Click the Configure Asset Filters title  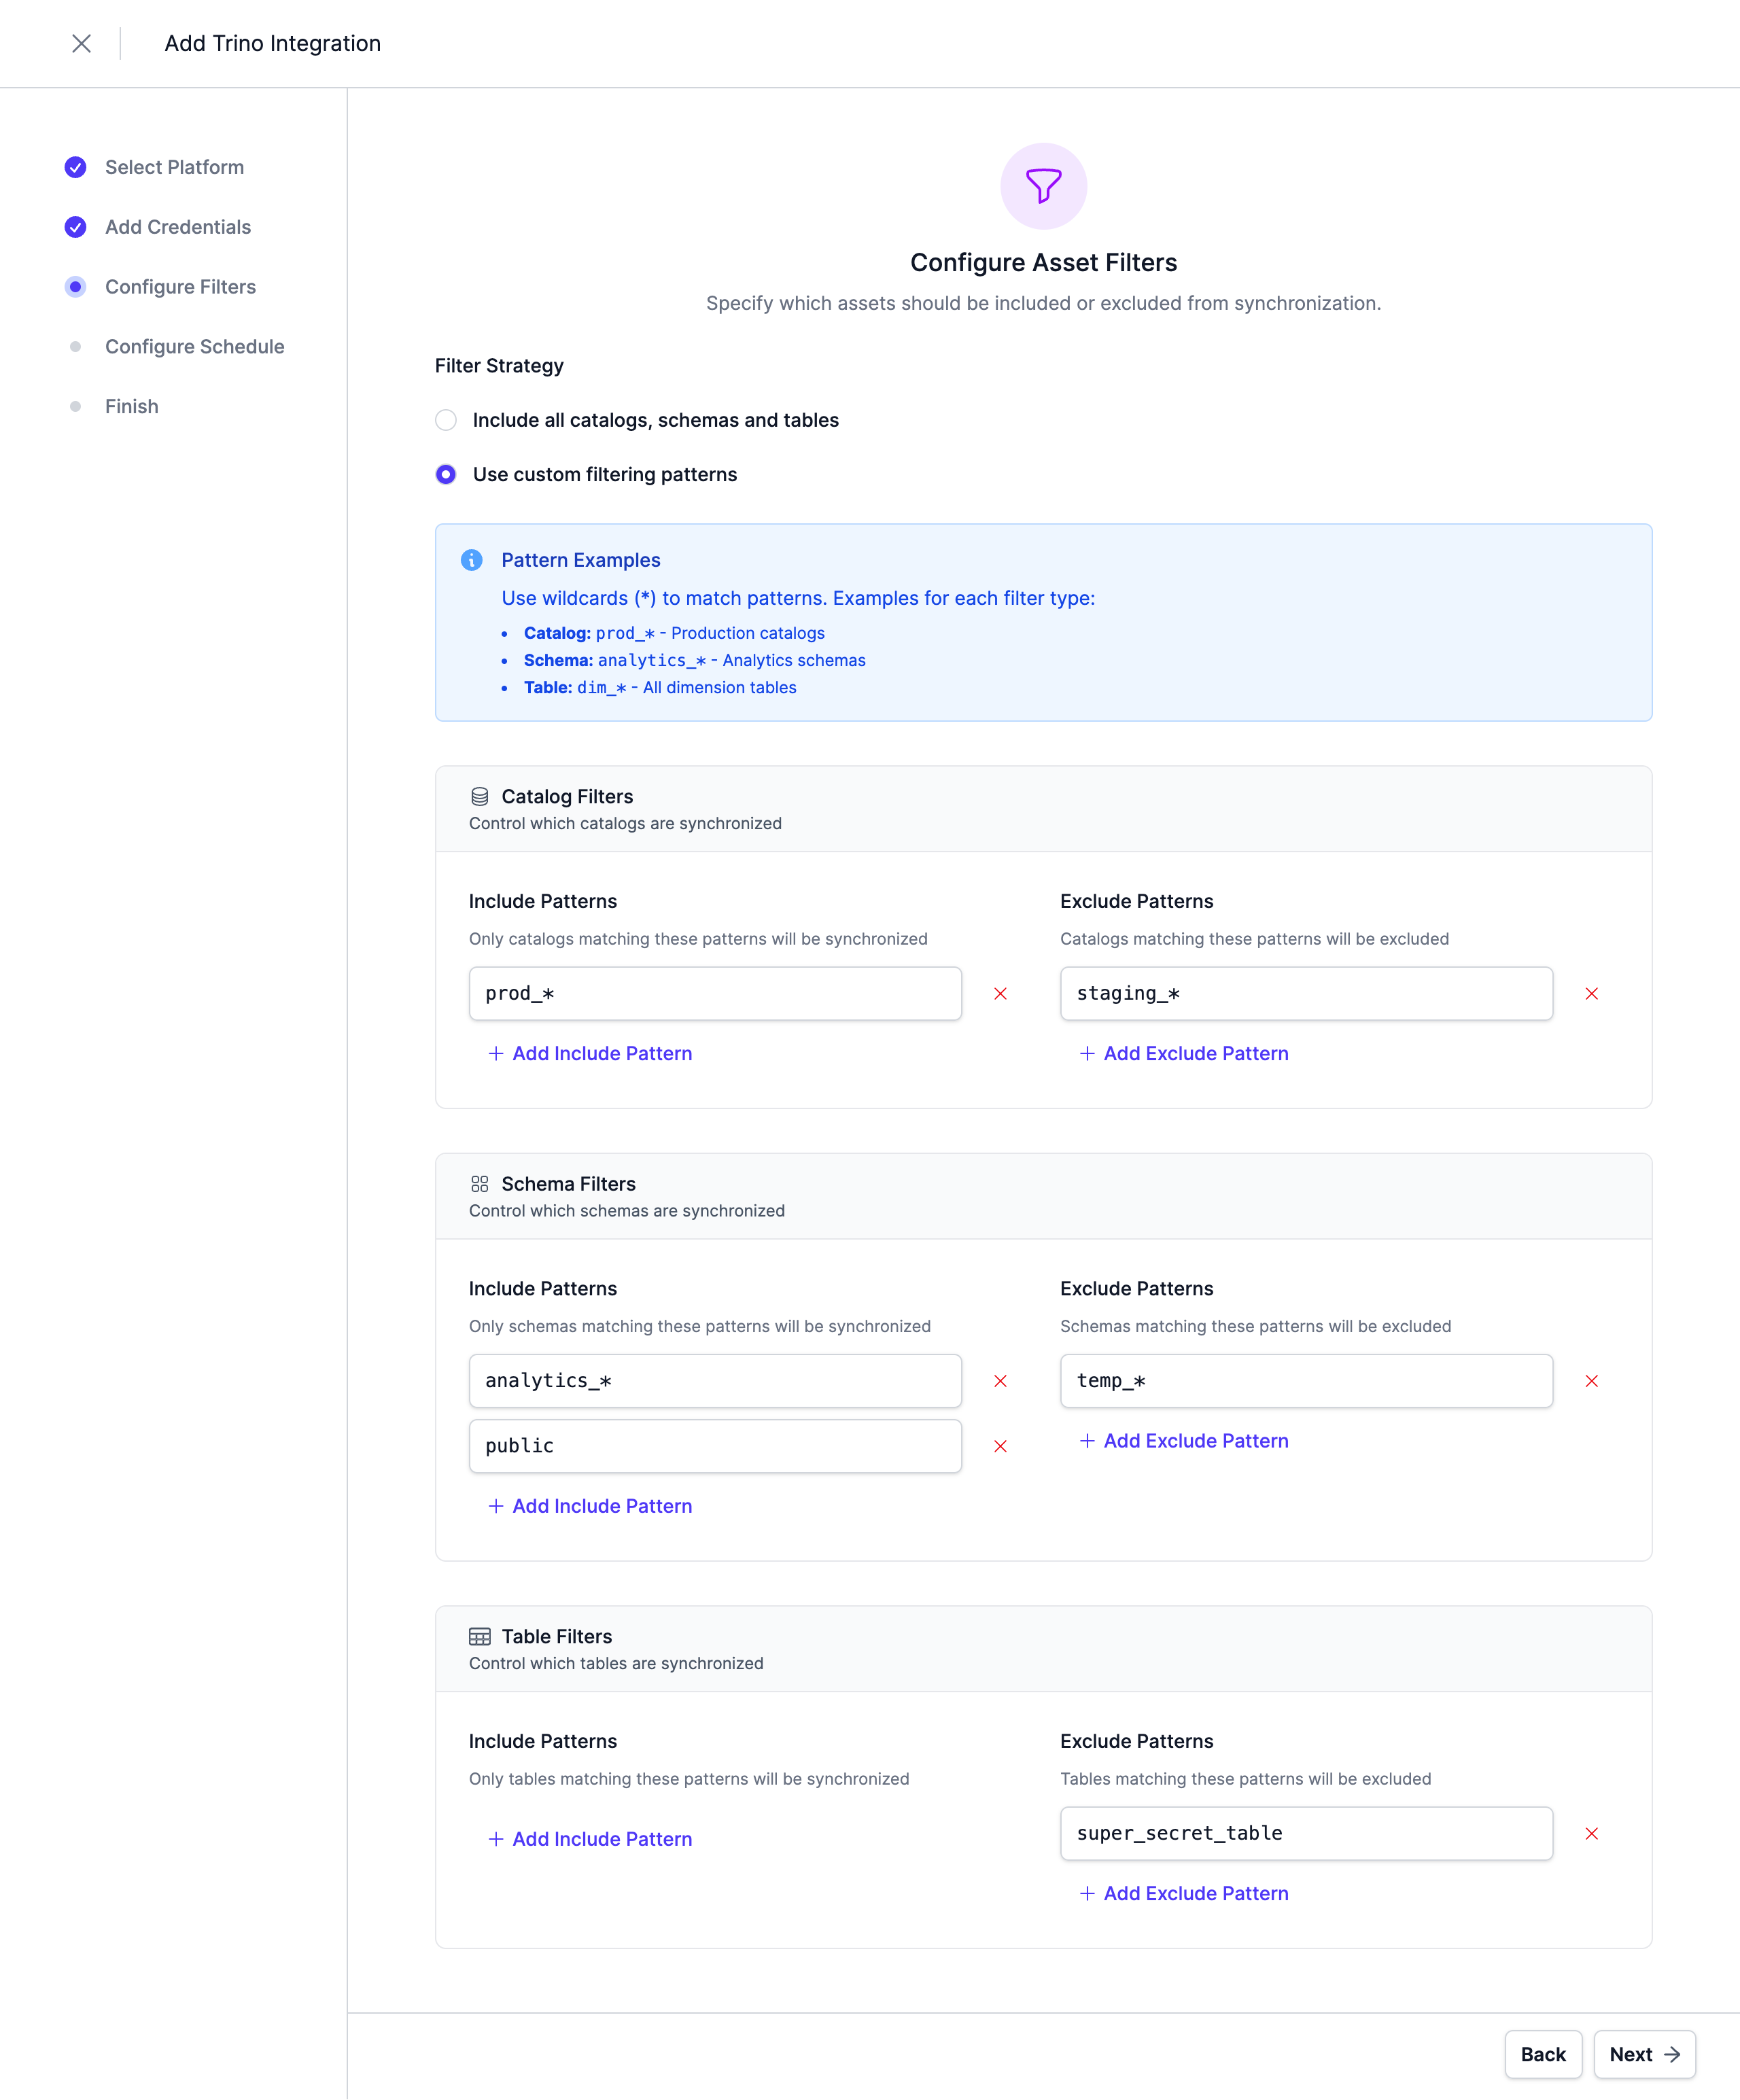(1043, 262)
